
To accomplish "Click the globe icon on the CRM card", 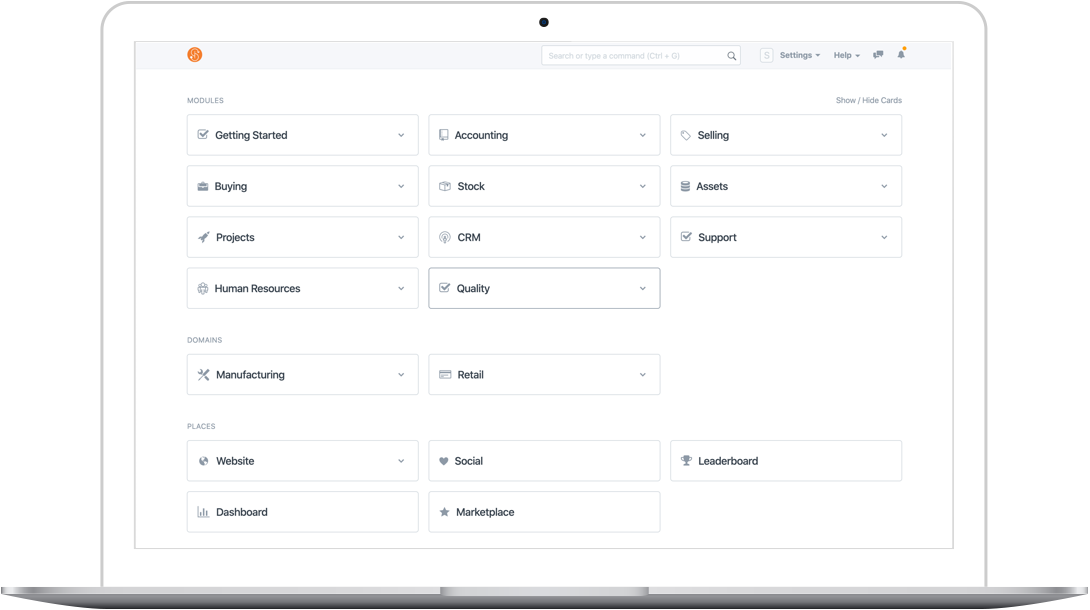I will pyautogui.click(x=443, y=237).
